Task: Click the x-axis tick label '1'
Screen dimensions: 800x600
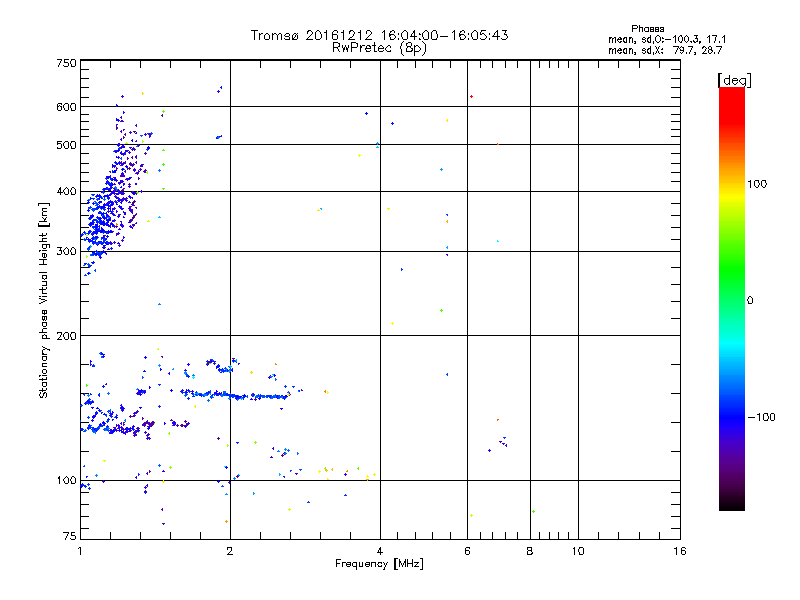Action: point(80,551)
